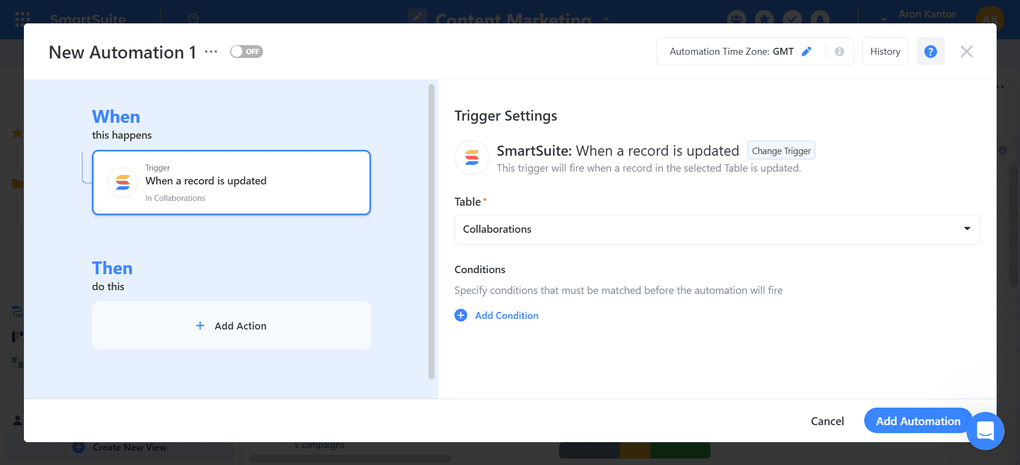Click the 'Conditions' label
Image resolution: width=1020 pixels, height=465 pixels.
coord(479,269)
